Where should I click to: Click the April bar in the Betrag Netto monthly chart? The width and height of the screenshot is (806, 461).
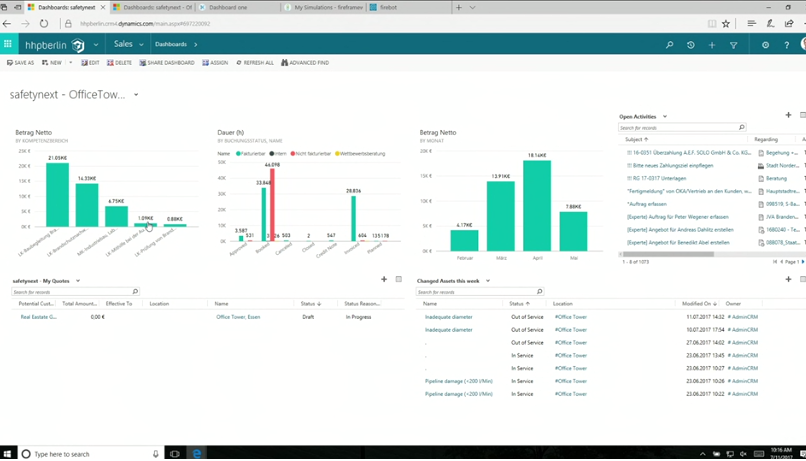[537, 206]
